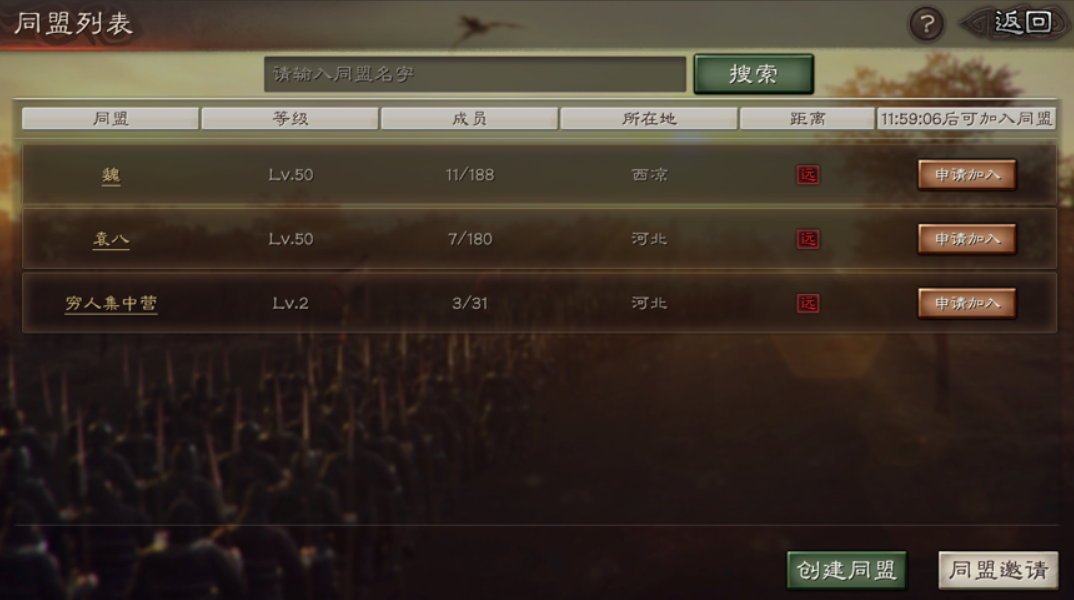Click the 成员 members column header
This screenshot has height=600, width=1074.
(x=469, y=118)
